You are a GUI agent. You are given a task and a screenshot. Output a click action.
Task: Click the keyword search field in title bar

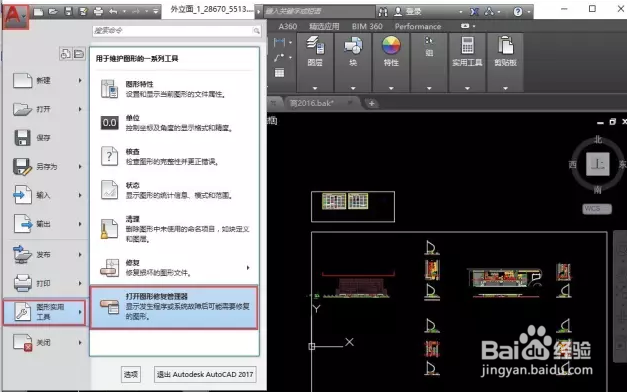[x=319, y=12]
